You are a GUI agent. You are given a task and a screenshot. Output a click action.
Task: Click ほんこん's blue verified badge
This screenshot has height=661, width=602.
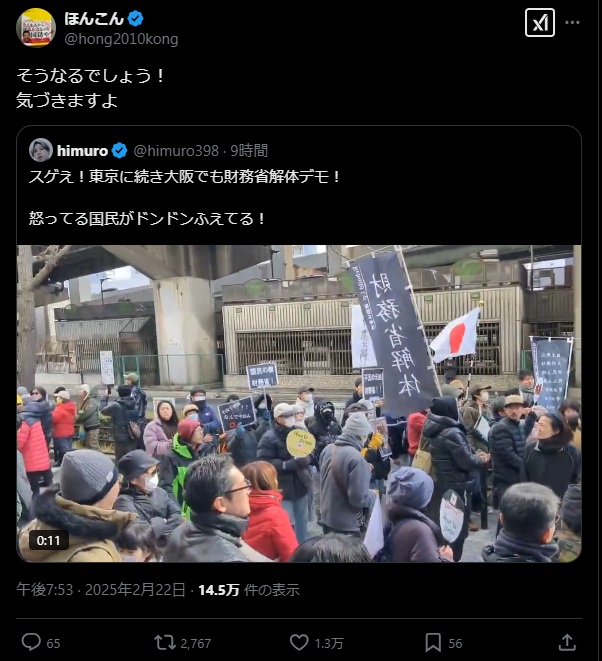click(136, 19)
